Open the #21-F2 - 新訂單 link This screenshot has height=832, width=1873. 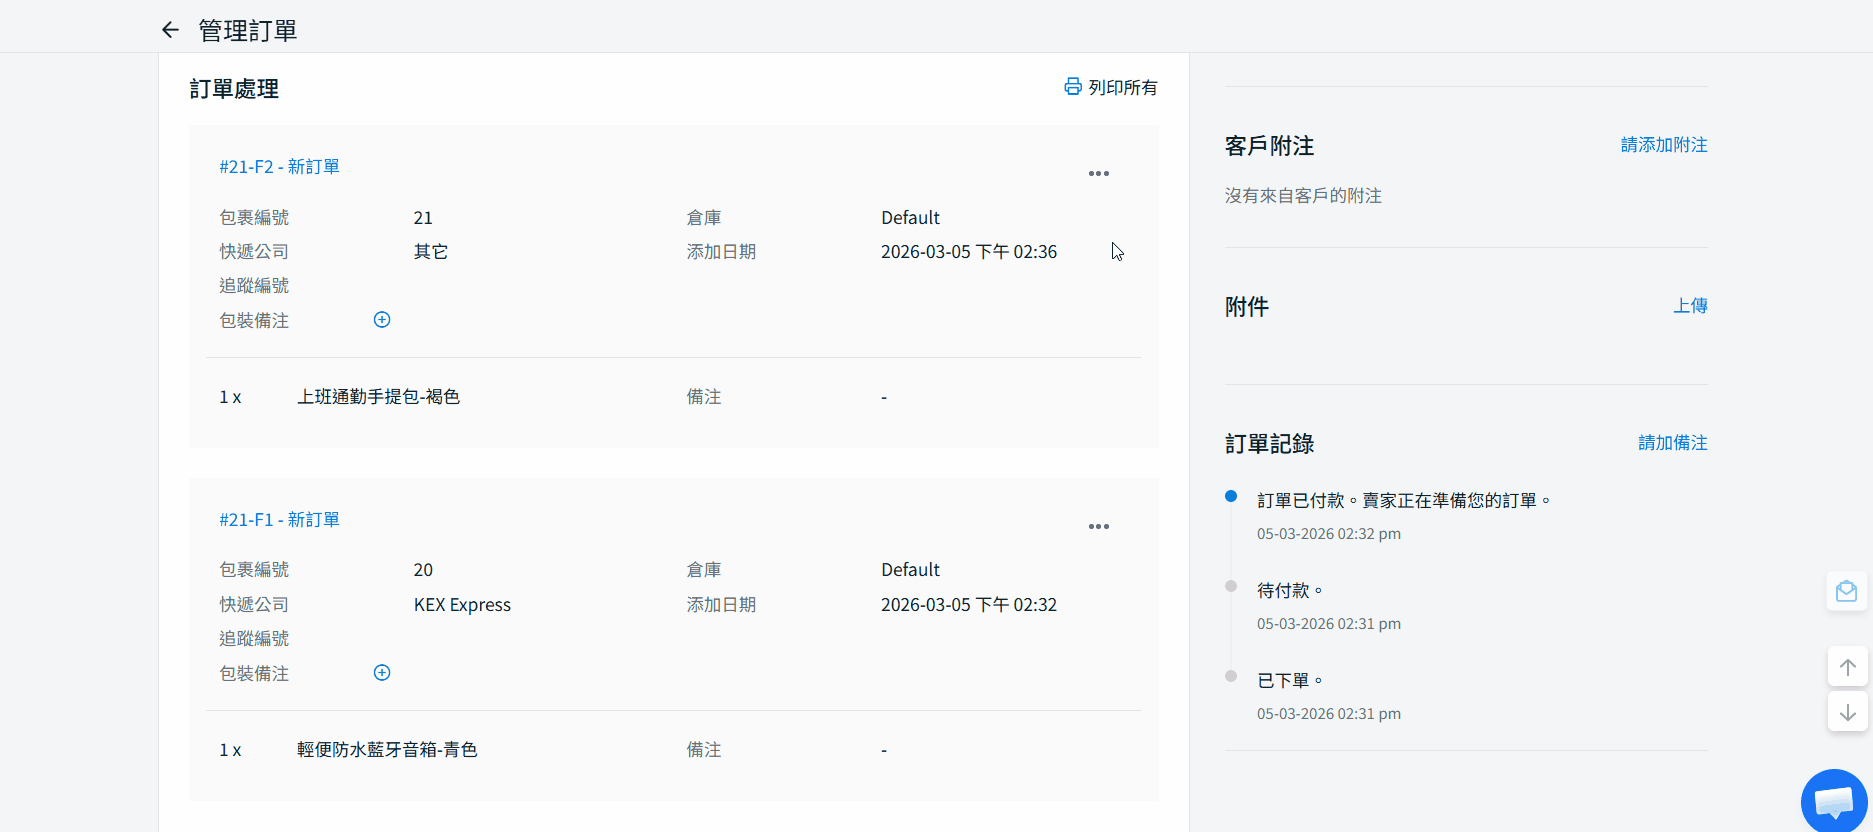tap(279, 167)
